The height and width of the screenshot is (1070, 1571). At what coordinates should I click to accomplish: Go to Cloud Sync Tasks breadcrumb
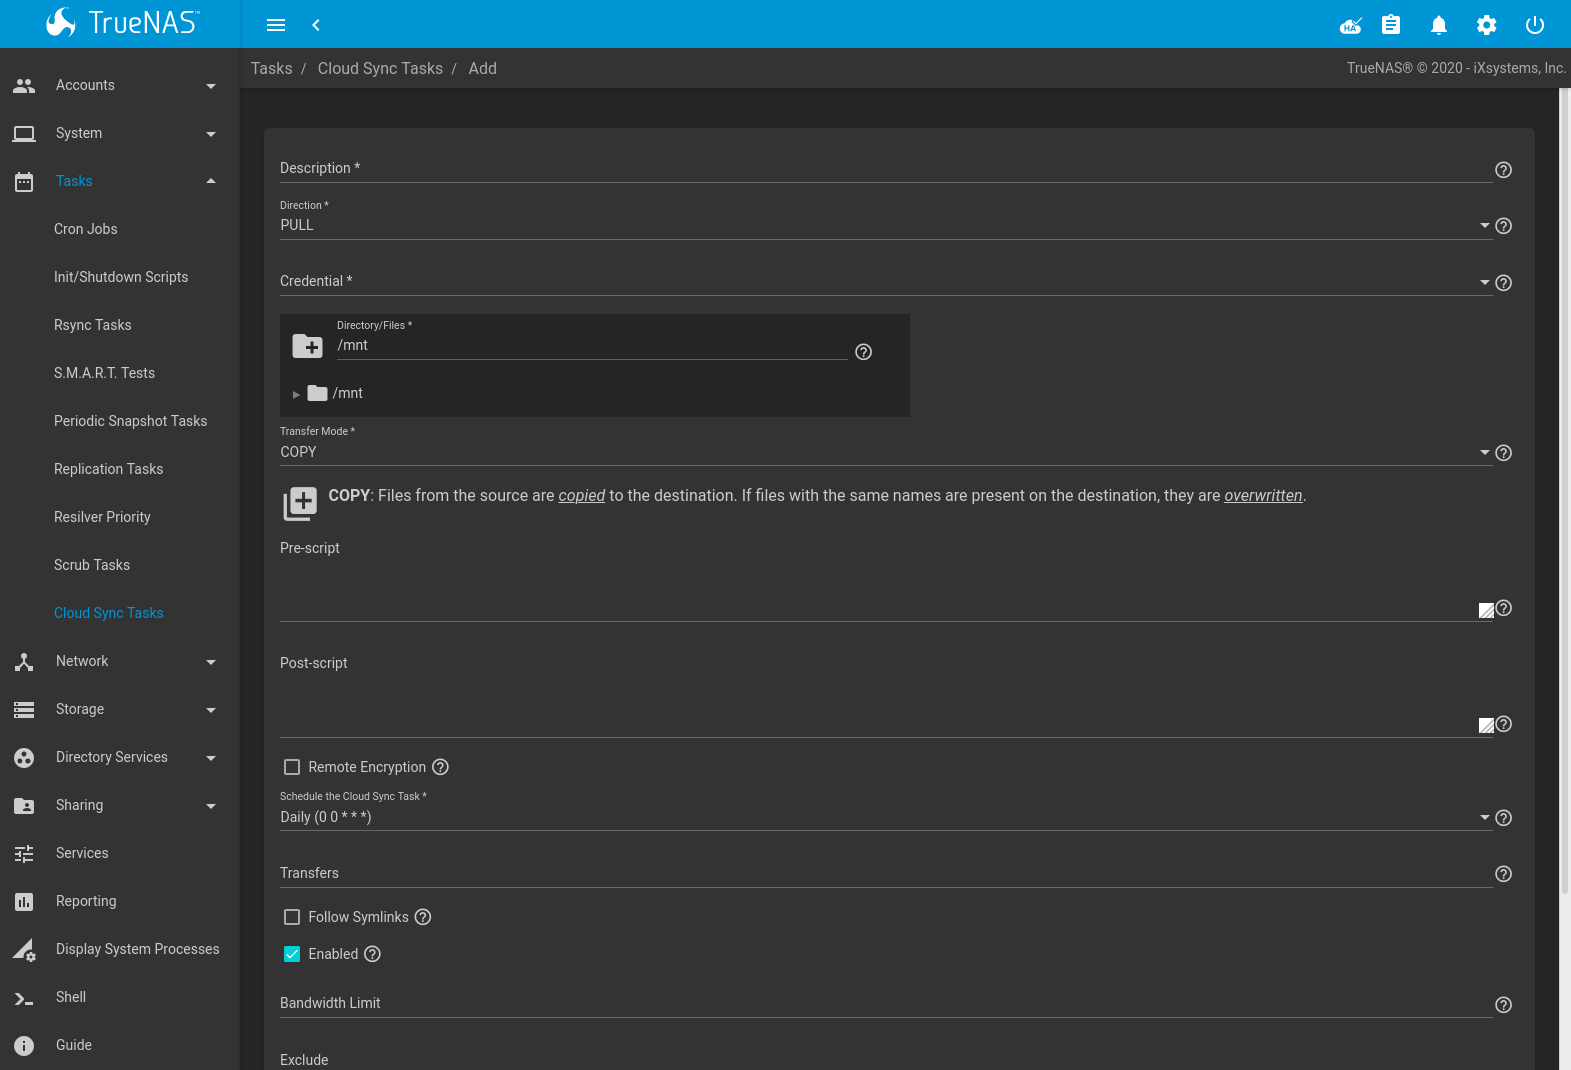tap(380, 68)
